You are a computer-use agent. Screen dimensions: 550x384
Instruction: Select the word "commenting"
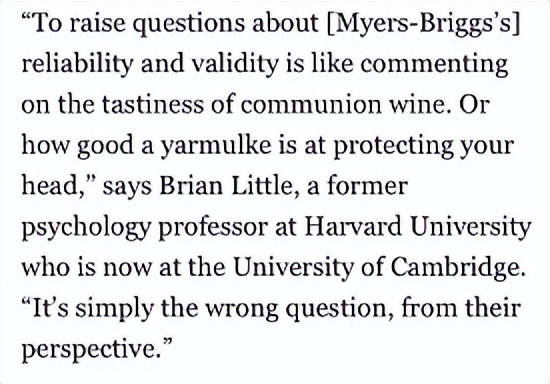pyautogui.click(x=434, y=66)
